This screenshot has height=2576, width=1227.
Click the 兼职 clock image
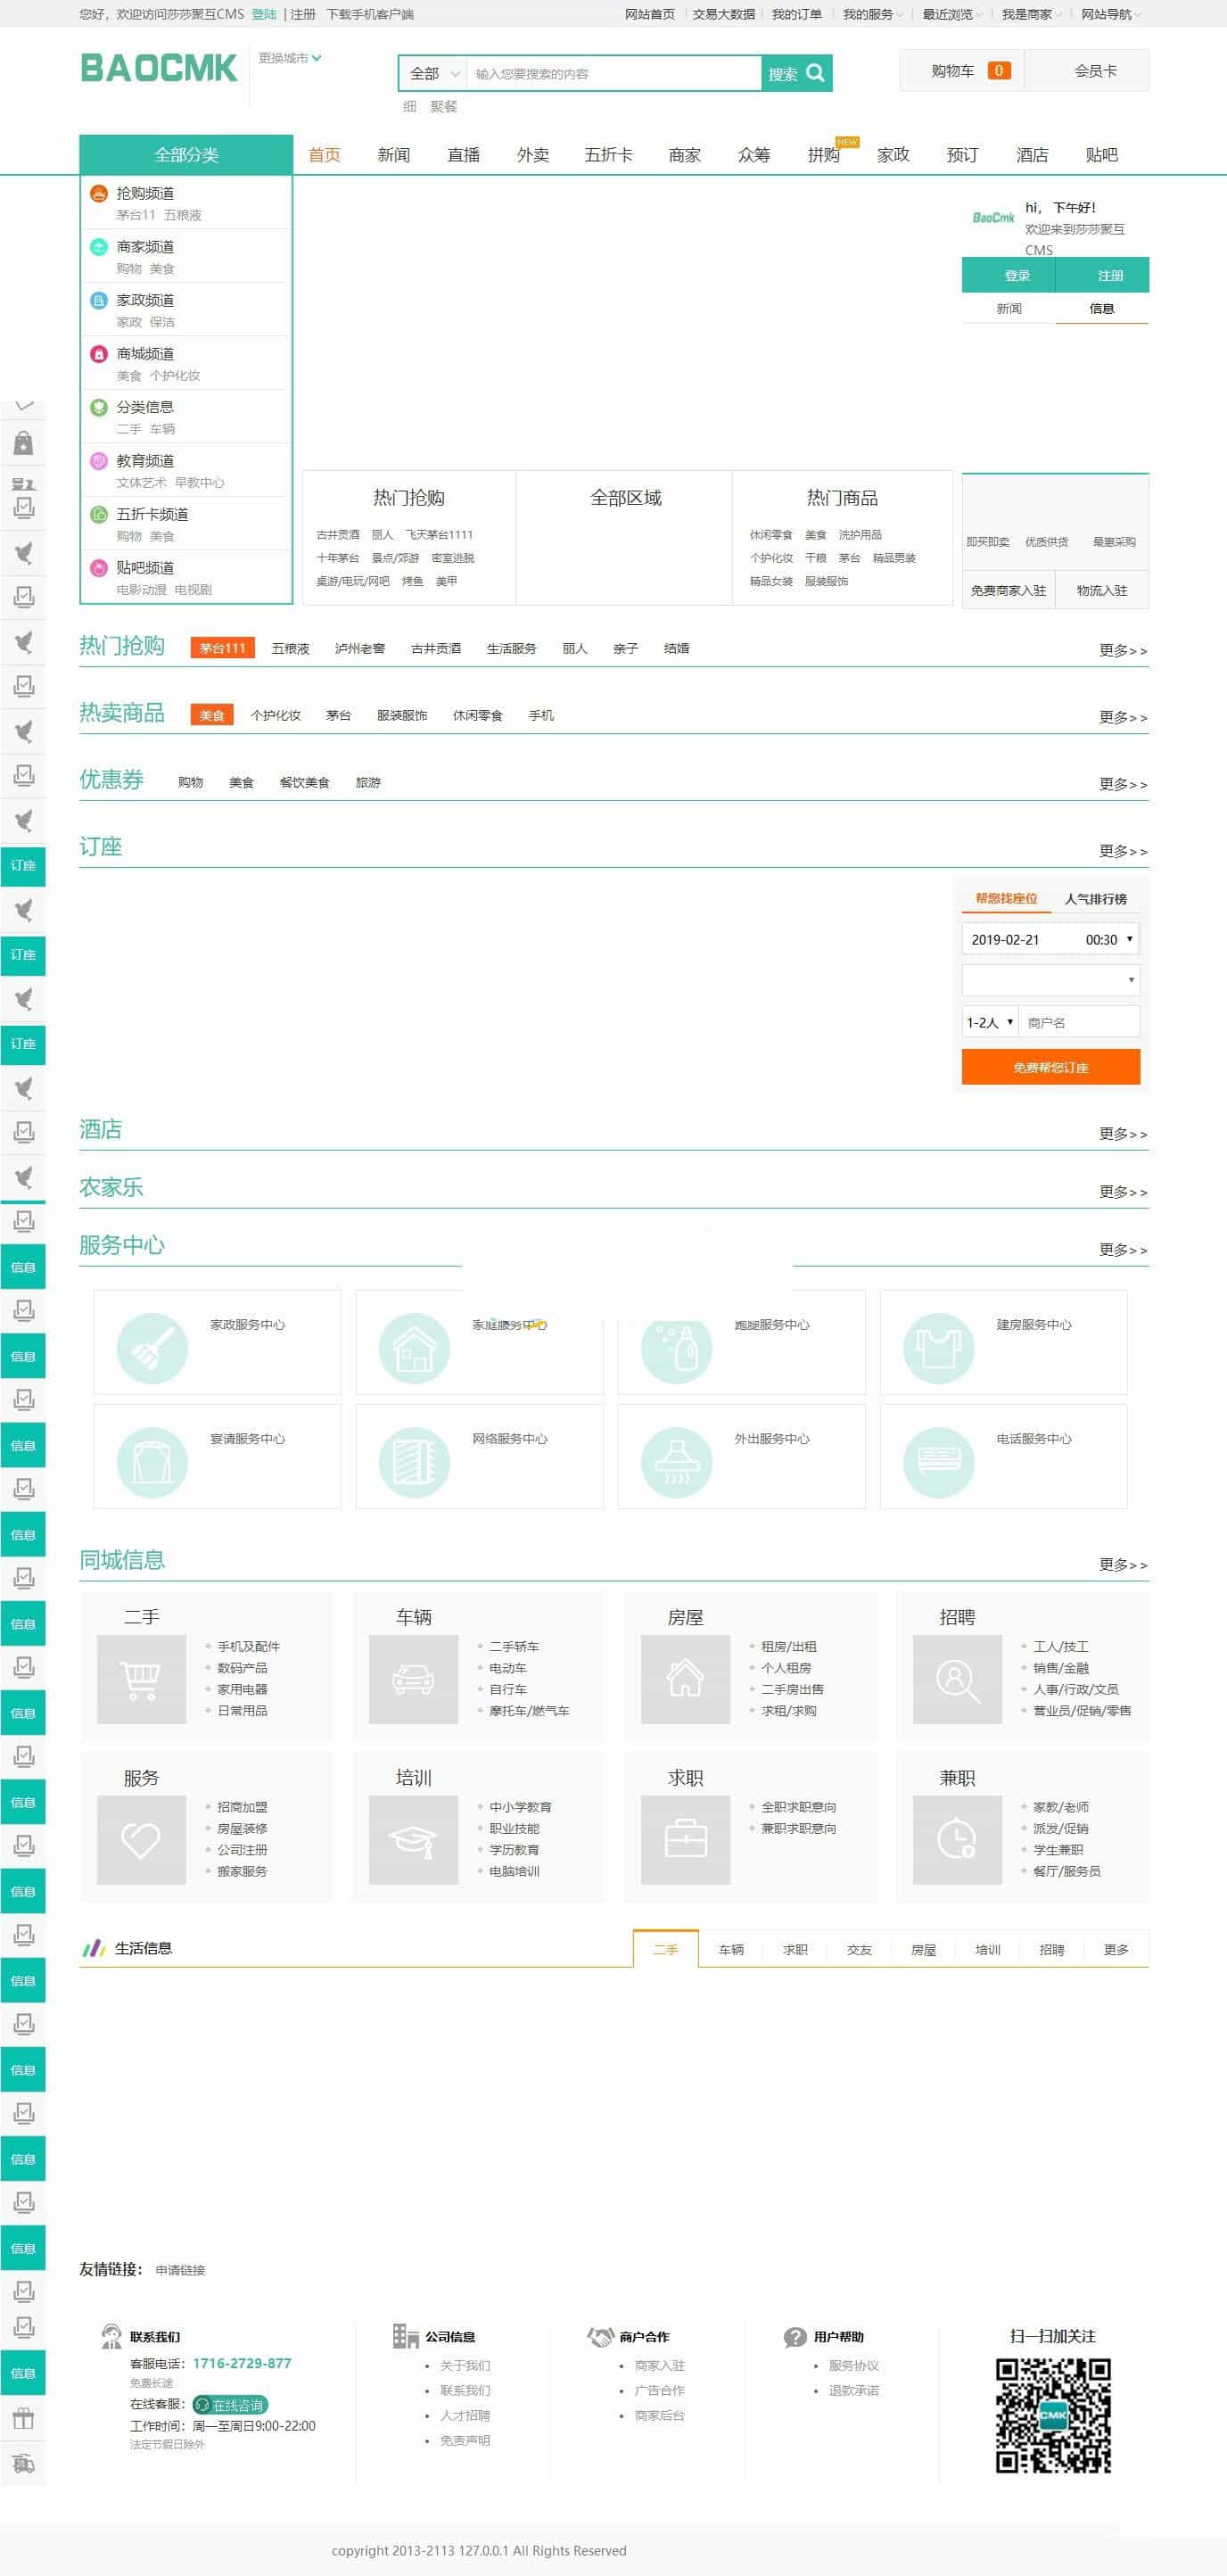957,1840
